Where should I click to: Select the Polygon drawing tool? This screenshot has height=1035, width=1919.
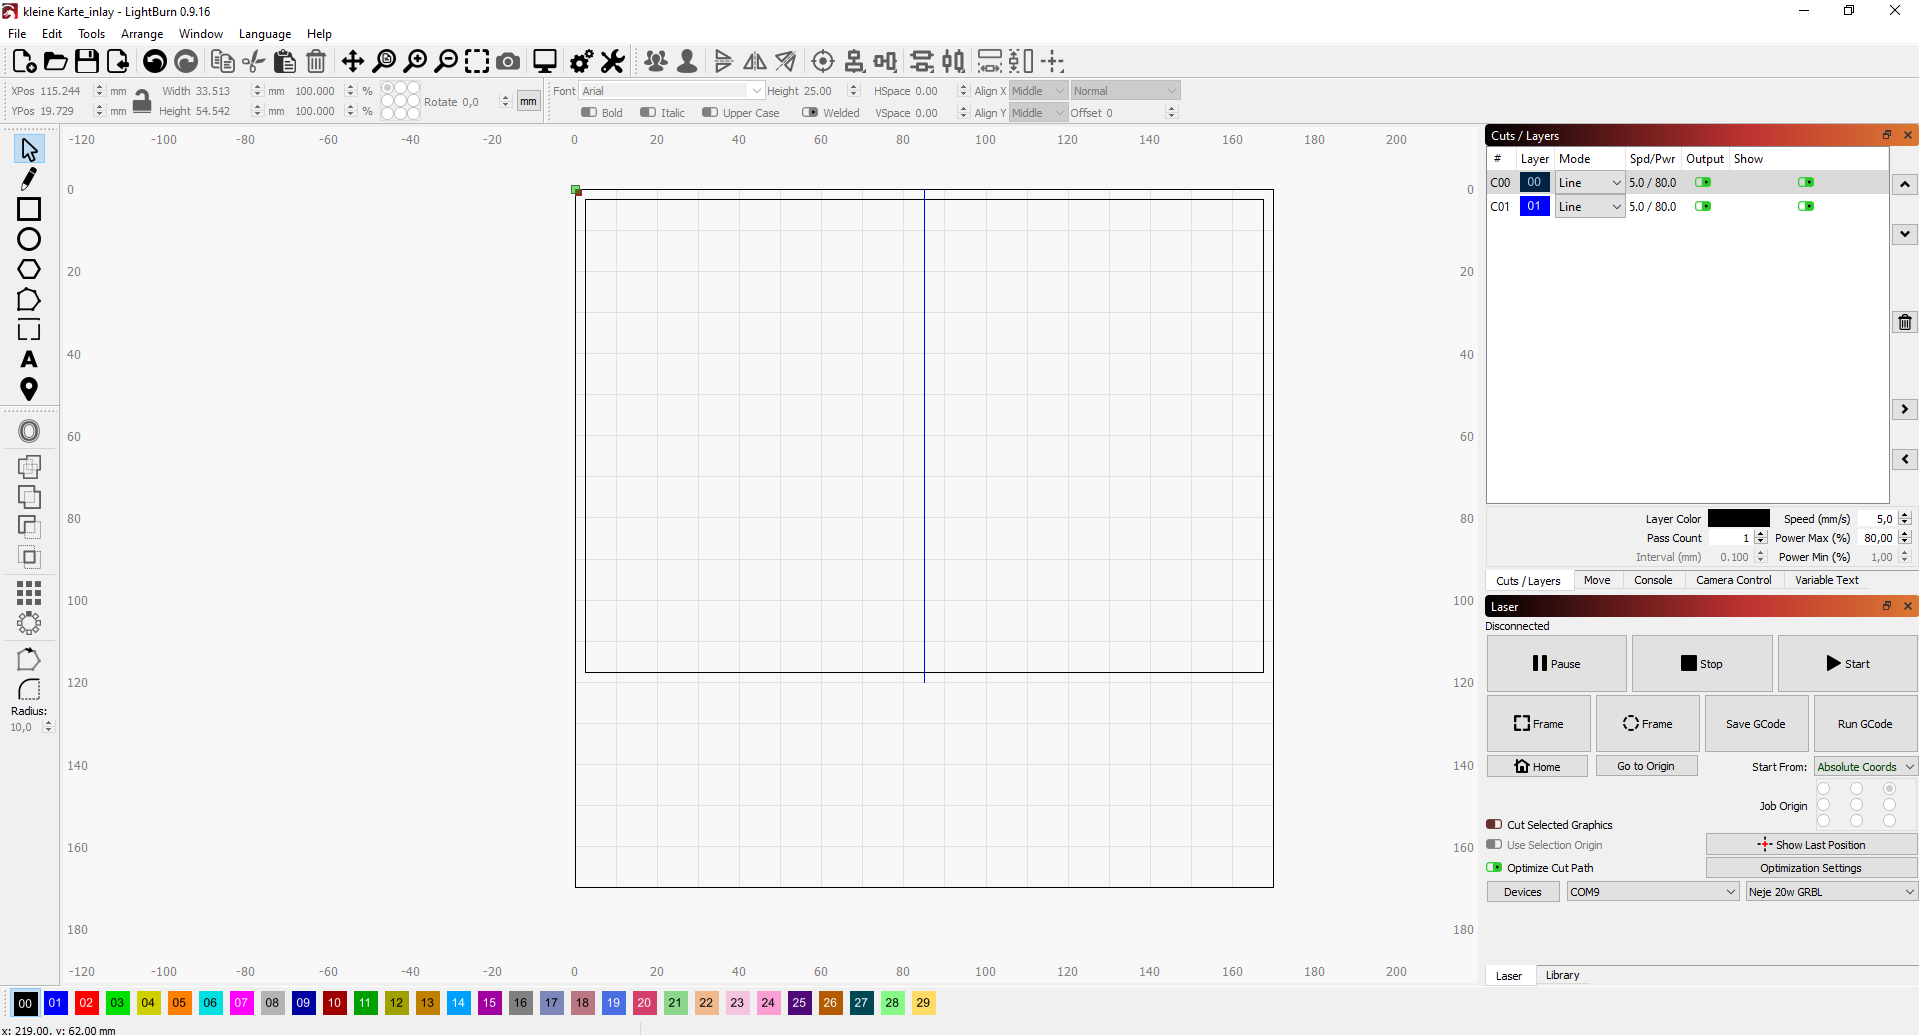pos(29,269)
